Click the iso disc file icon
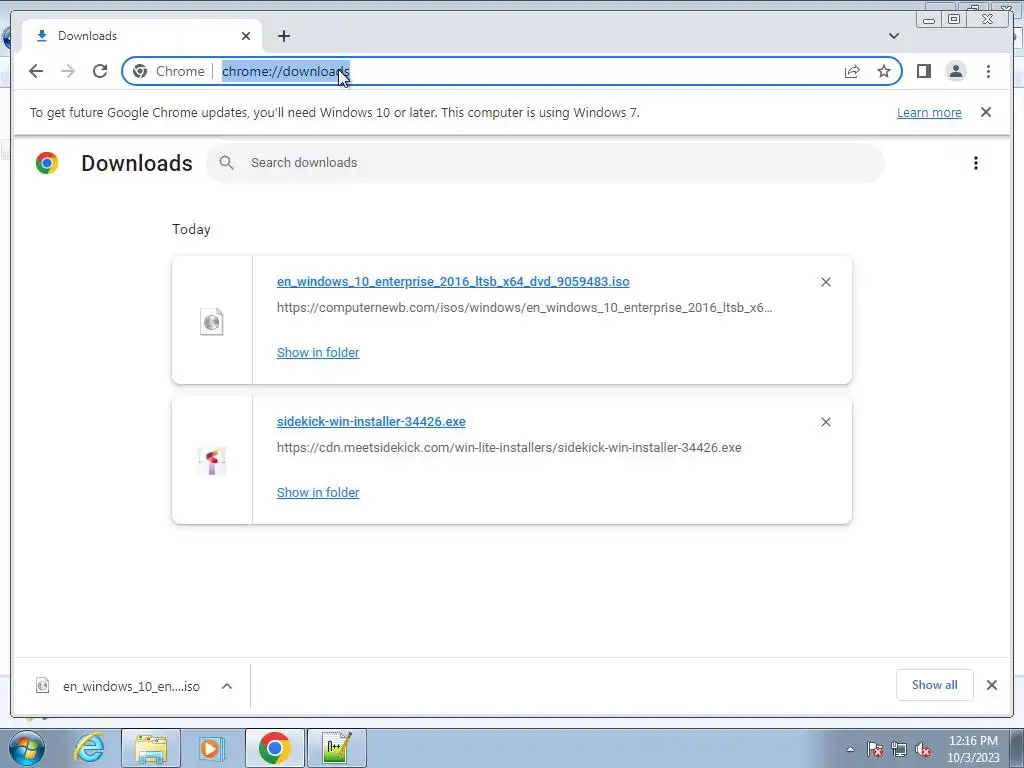 211,321
